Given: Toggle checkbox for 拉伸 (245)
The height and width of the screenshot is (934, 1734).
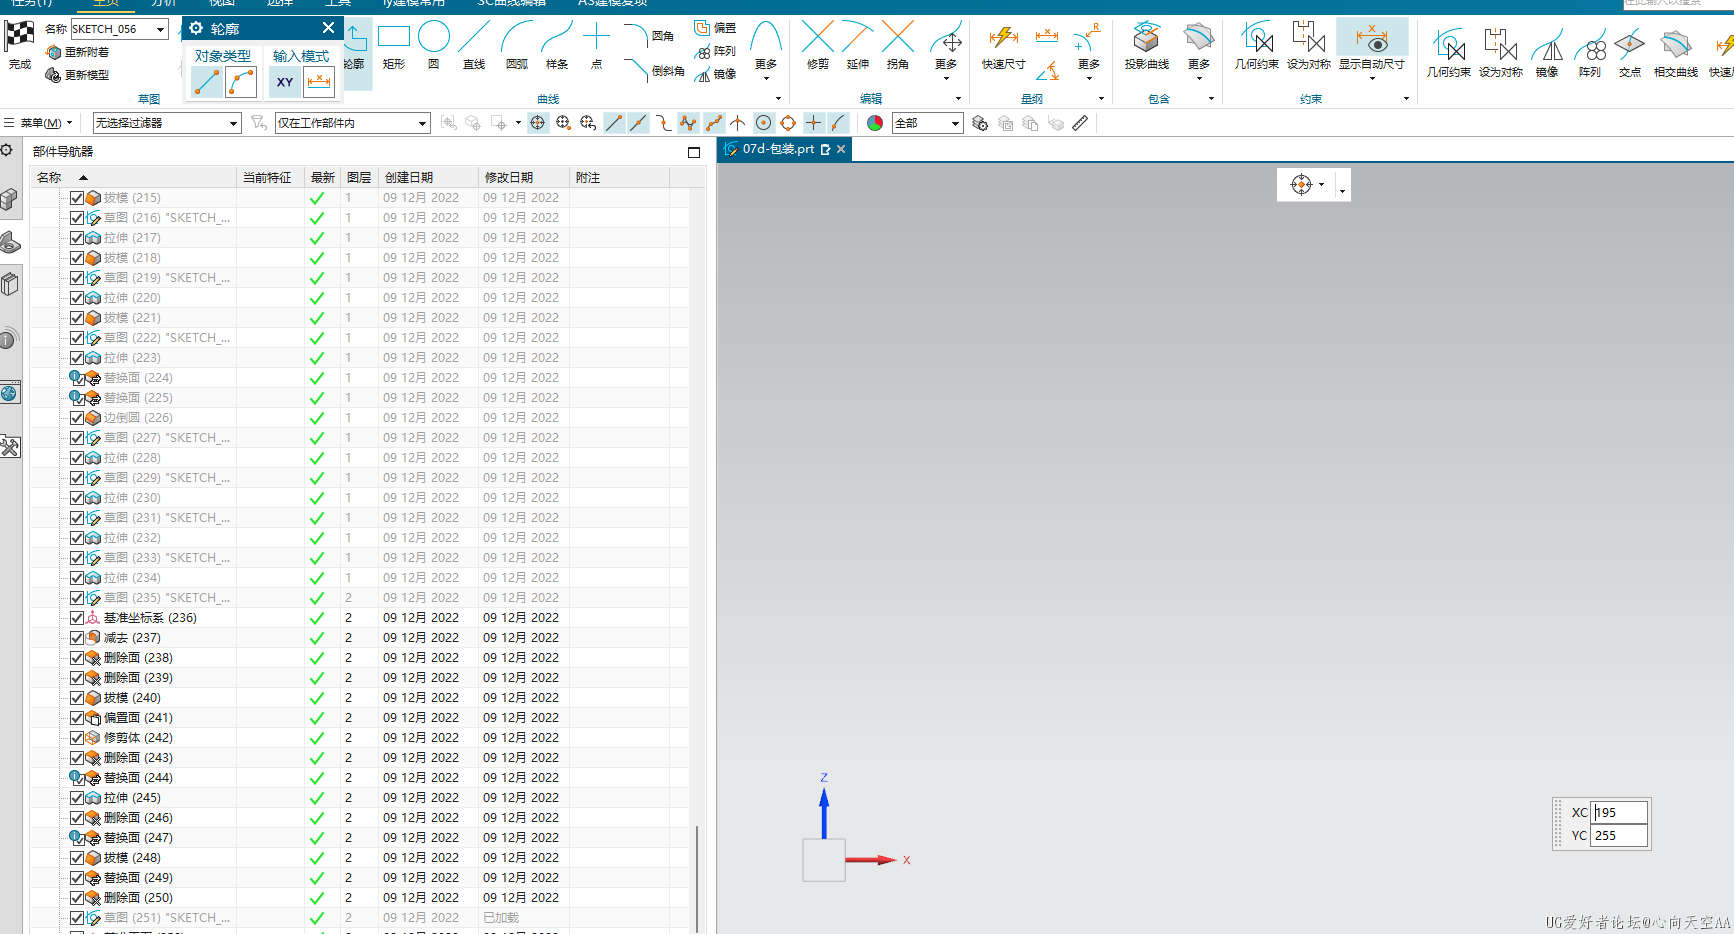Looking at the screenshot, I should [77, 798].
